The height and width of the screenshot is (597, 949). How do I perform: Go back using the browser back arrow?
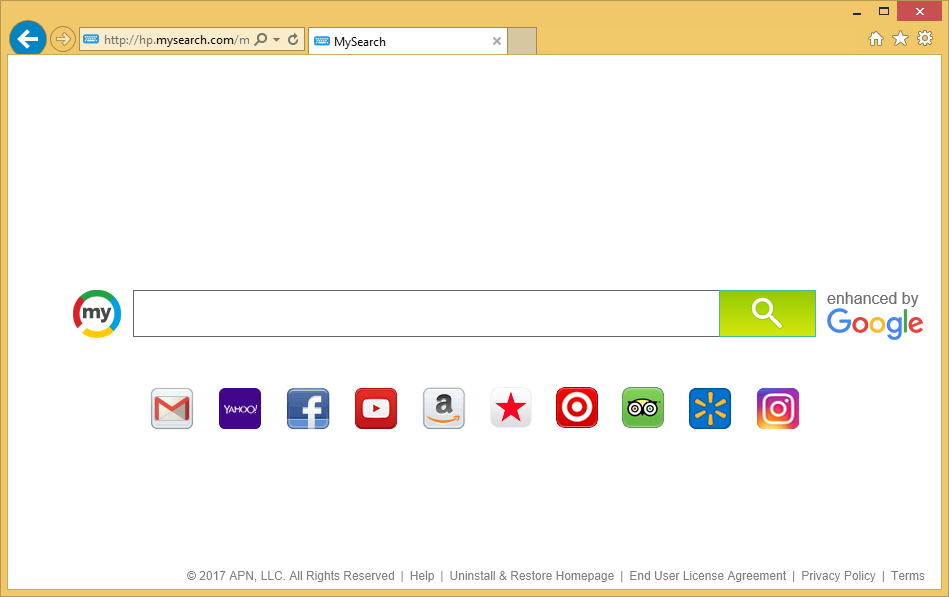[28, 39]
